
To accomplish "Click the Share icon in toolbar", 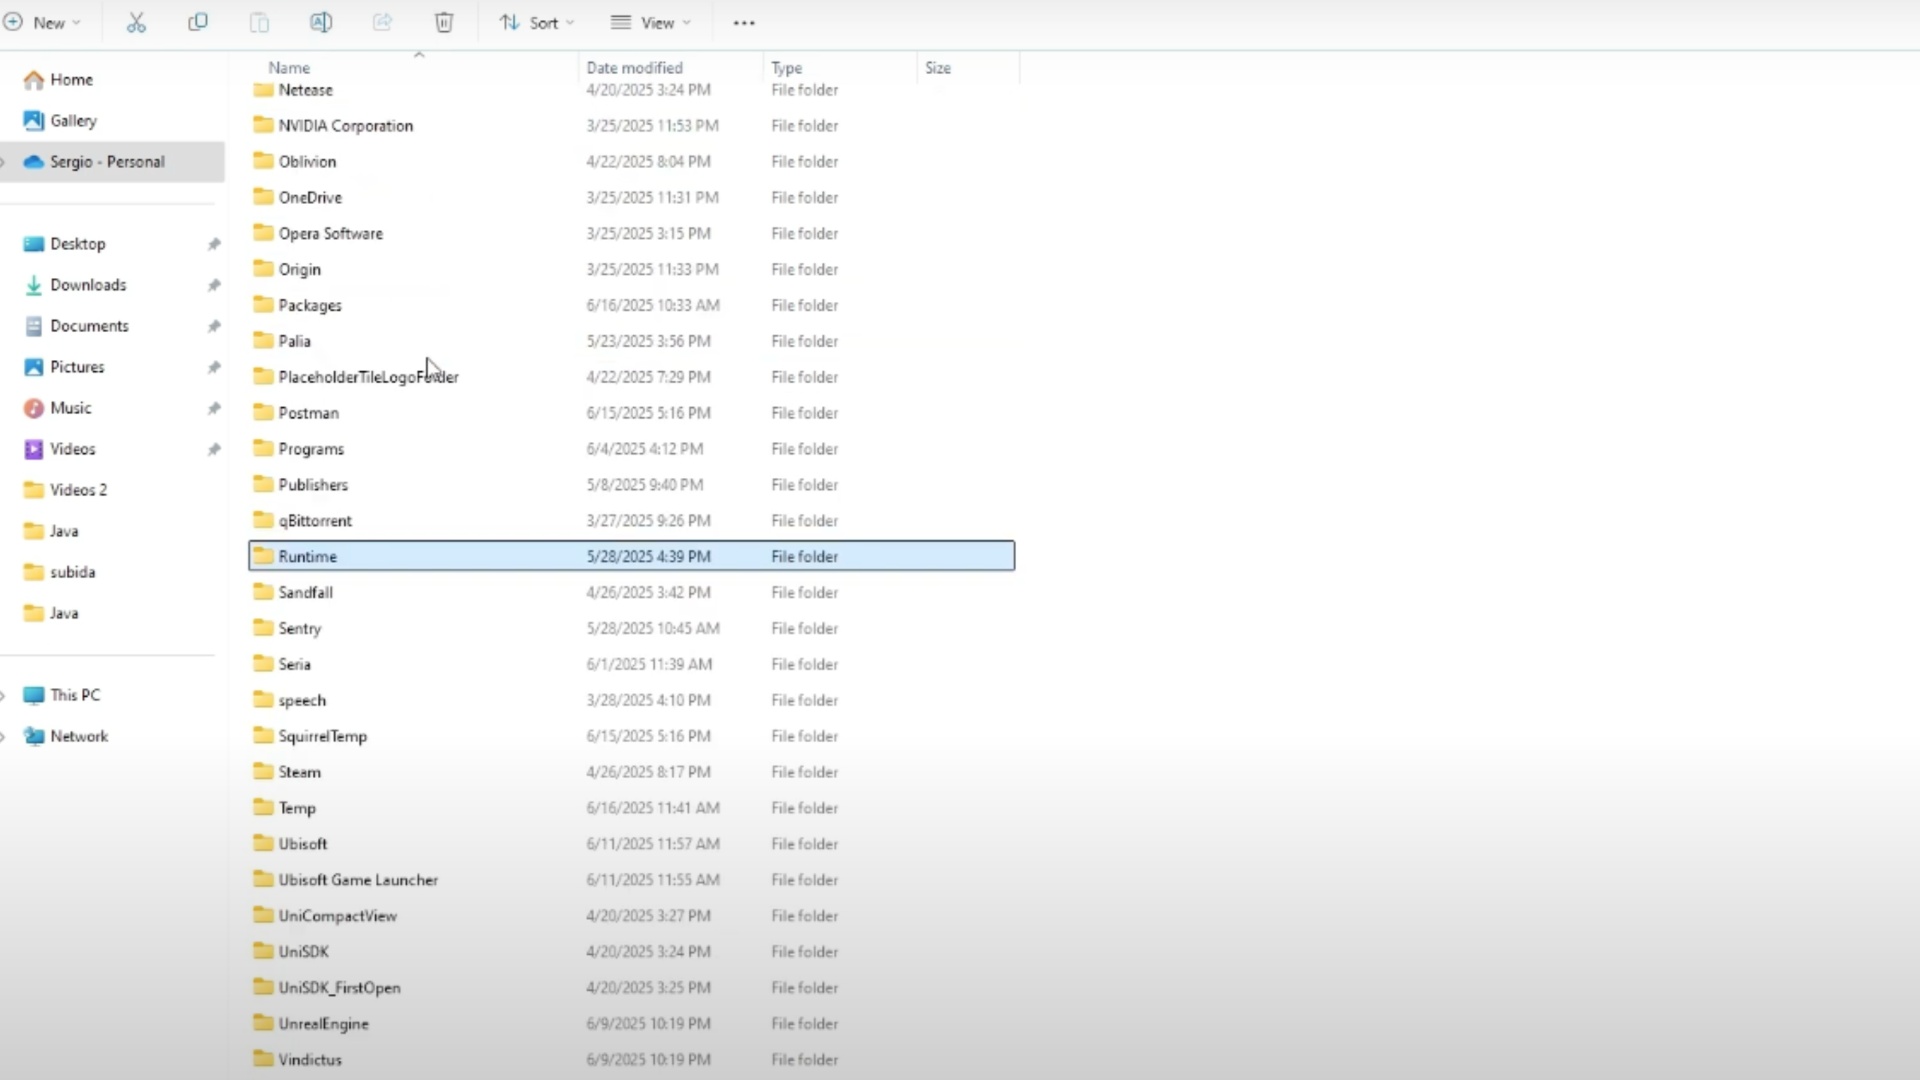I will 382,22.
